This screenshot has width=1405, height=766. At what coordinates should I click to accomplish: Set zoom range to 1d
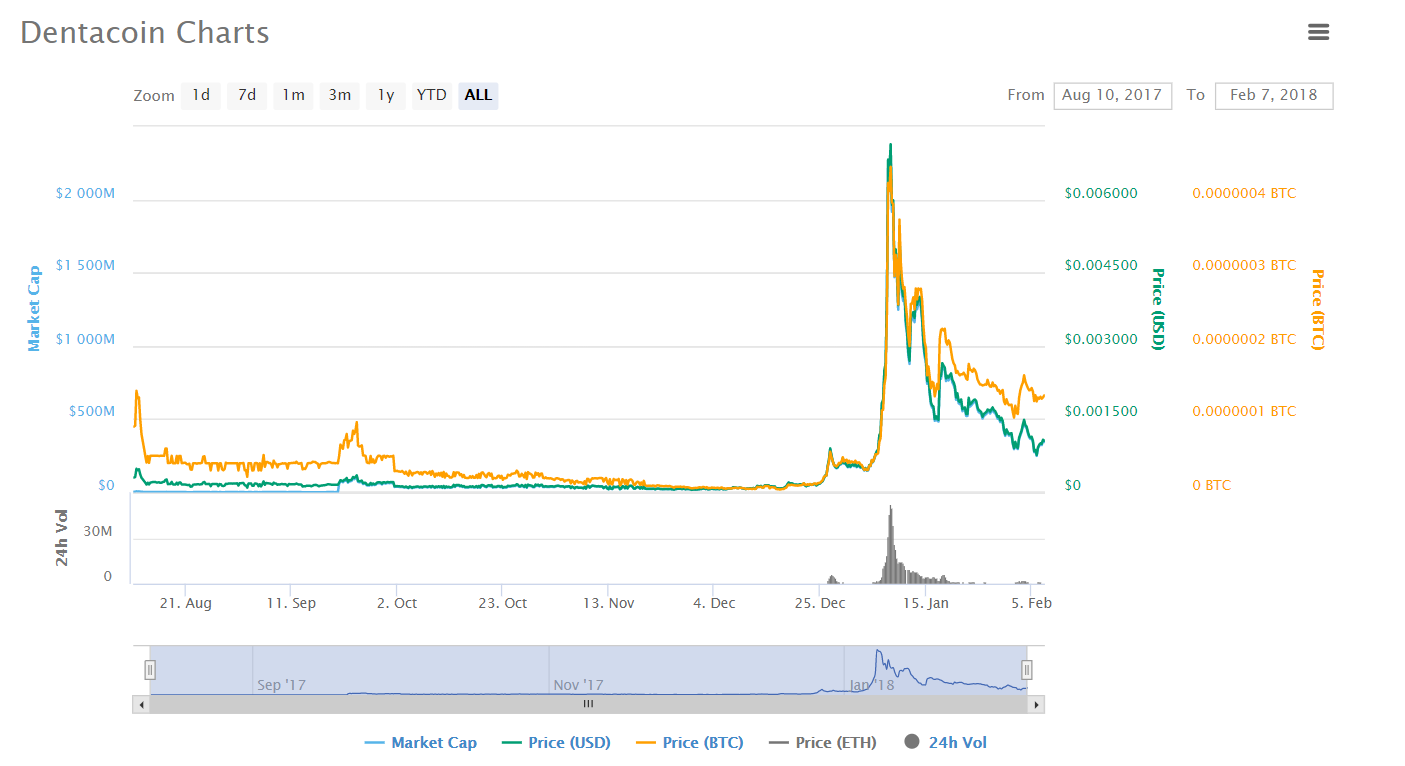(x=201, y=95)
